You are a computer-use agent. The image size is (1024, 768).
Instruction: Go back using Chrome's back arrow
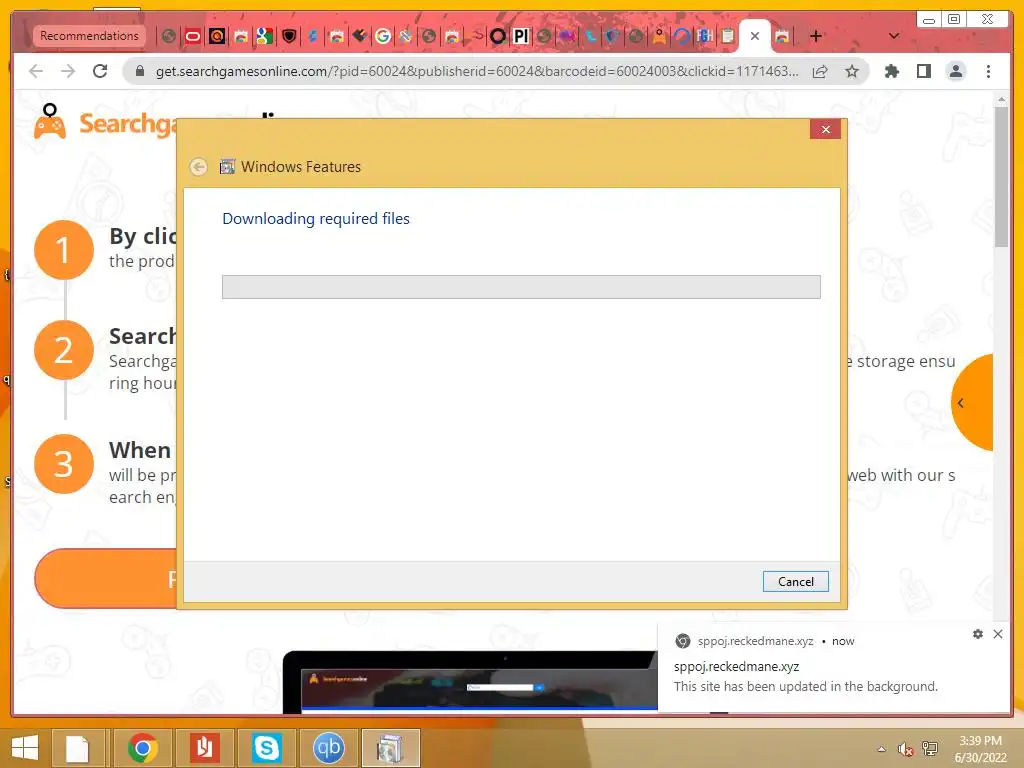[x=36, y=71]
